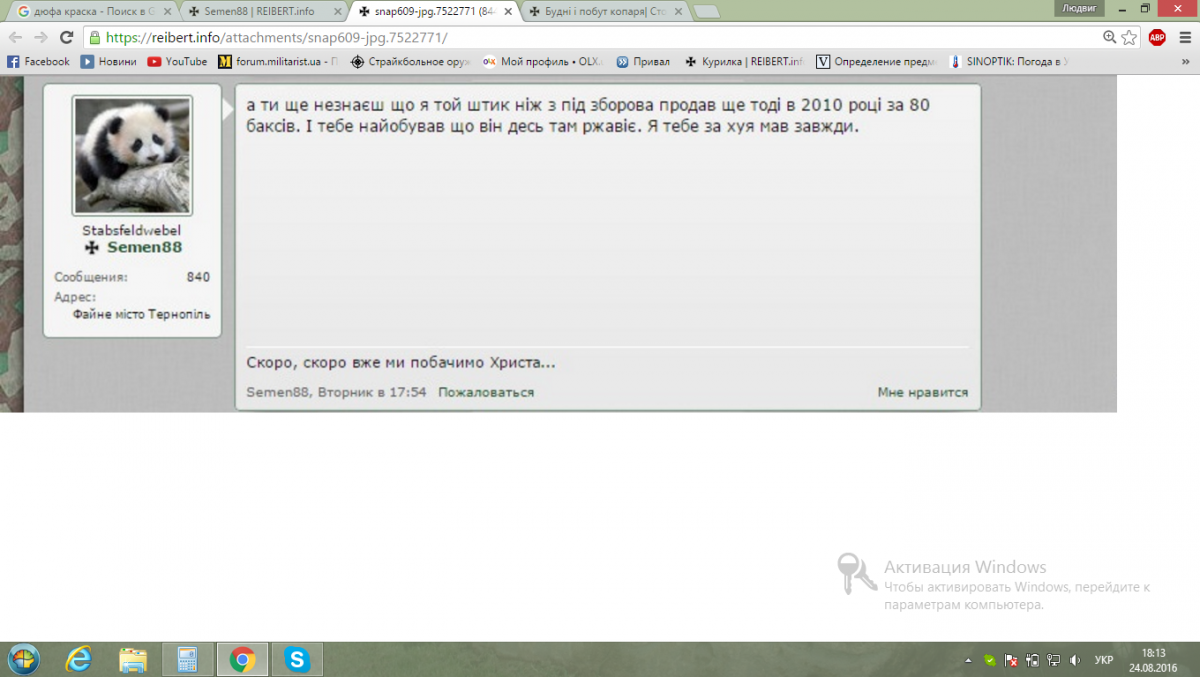Click the Semen88 username under the avatar
The image size is (1200, 677).
[x=144, y=247]
